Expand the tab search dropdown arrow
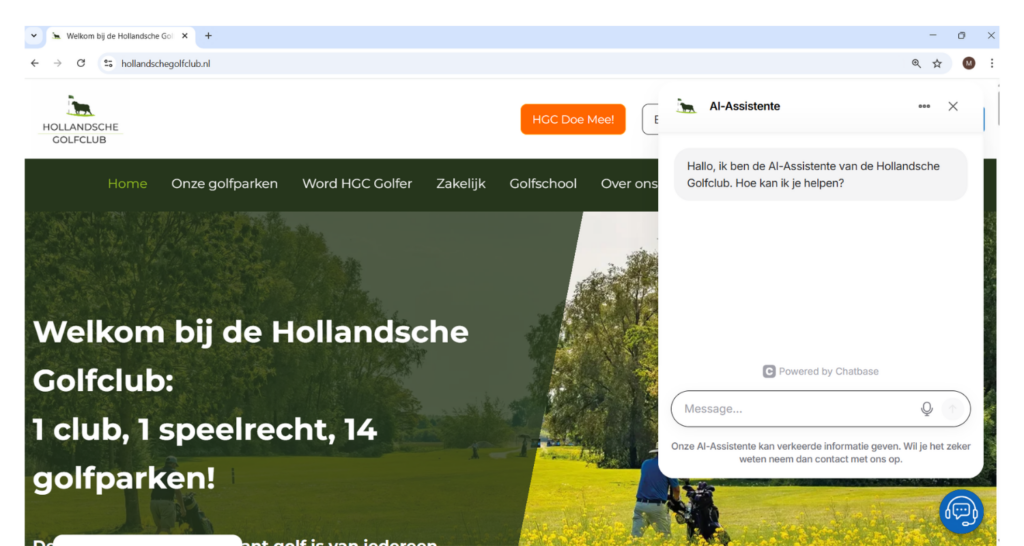This screenshot has height=546, width=1024. [x=34, y=35]
